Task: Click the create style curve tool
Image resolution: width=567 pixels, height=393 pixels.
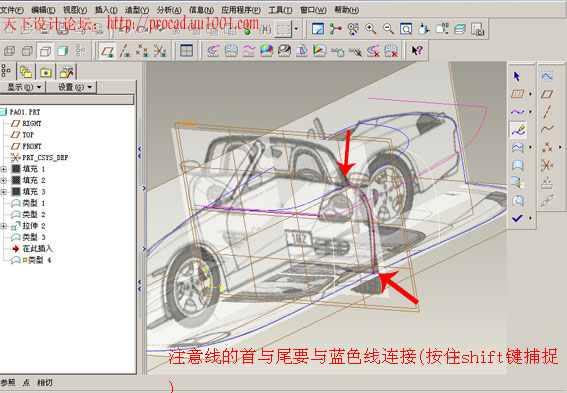Action: point(517,112)
